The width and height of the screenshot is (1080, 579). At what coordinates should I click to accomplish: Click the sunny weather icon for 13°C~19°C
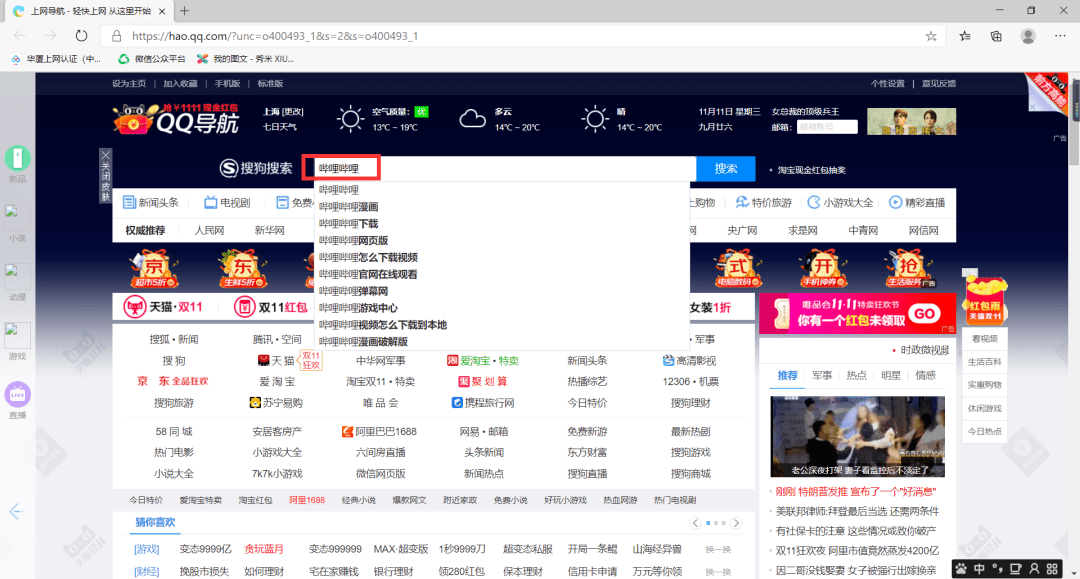(x=350, y=119)
